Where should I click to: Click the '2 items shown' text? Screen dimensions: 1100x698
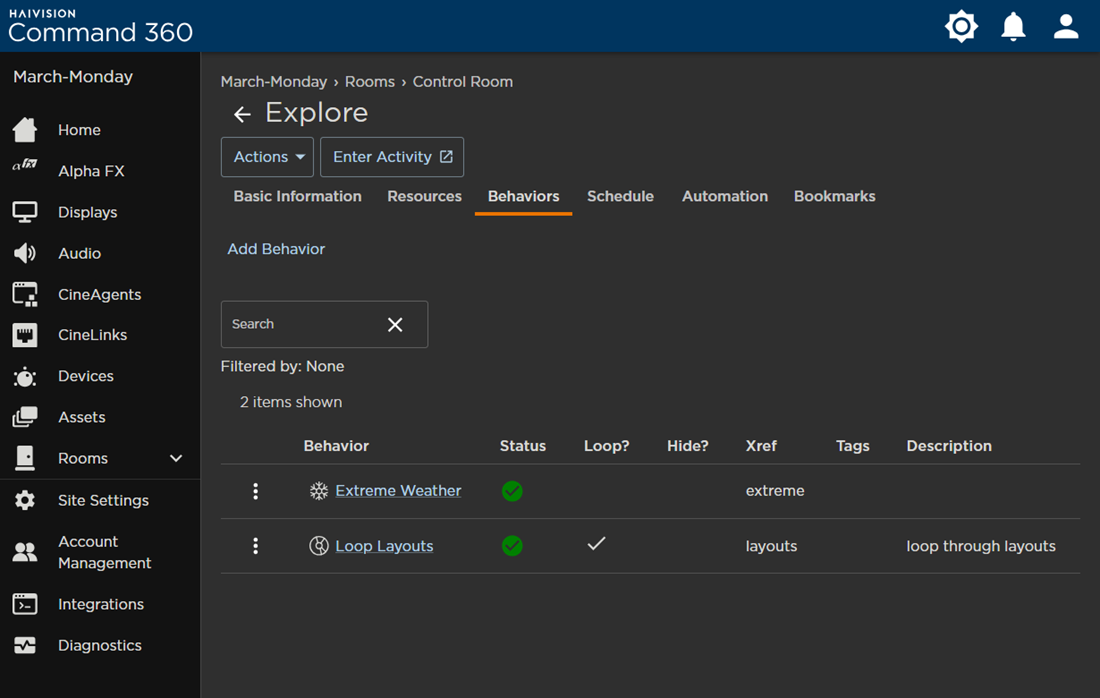(x=291, y=402)
